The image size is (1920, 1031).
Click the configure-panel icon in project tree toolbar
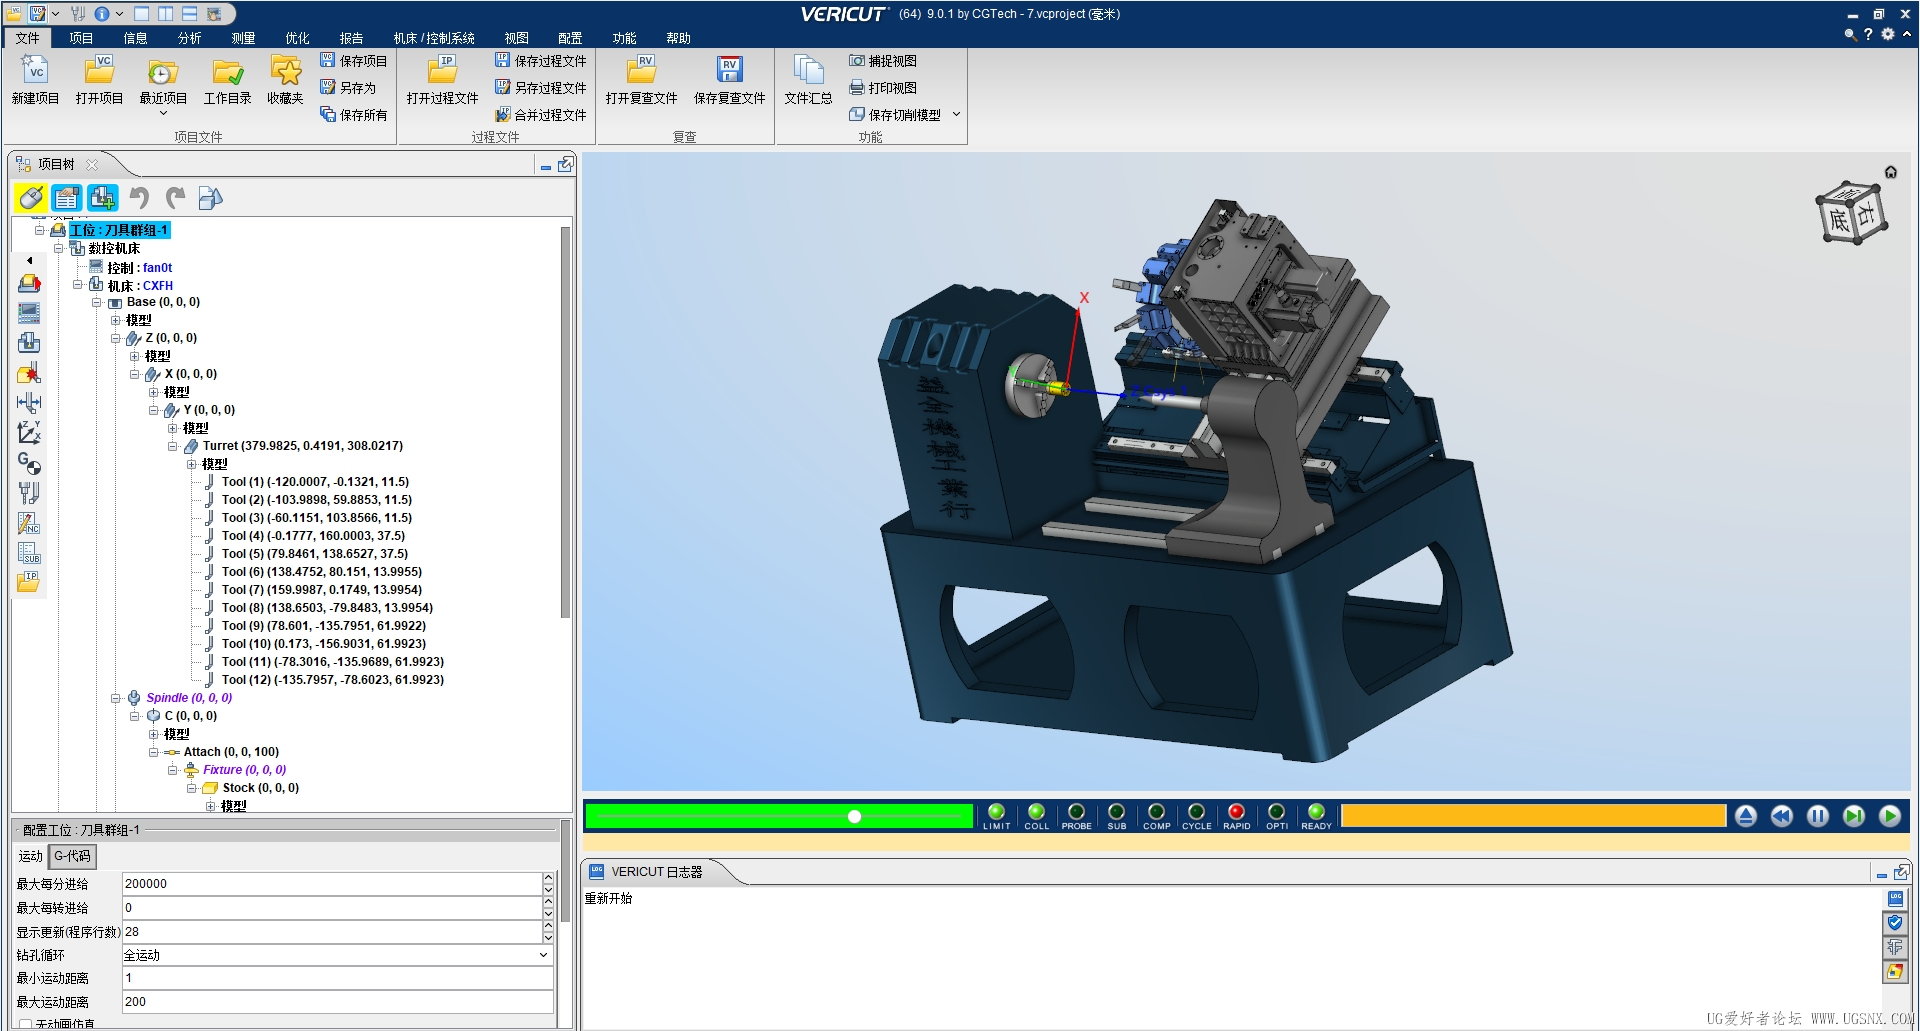(66, 198)
